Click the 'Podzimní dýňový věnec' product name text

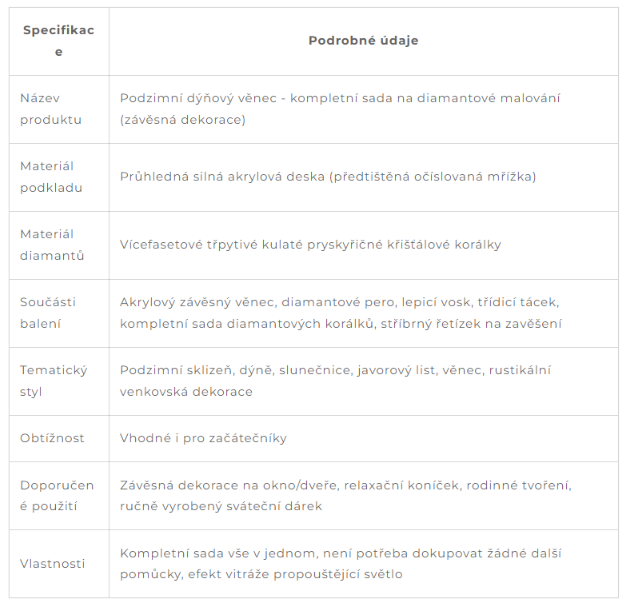[198, 98]
